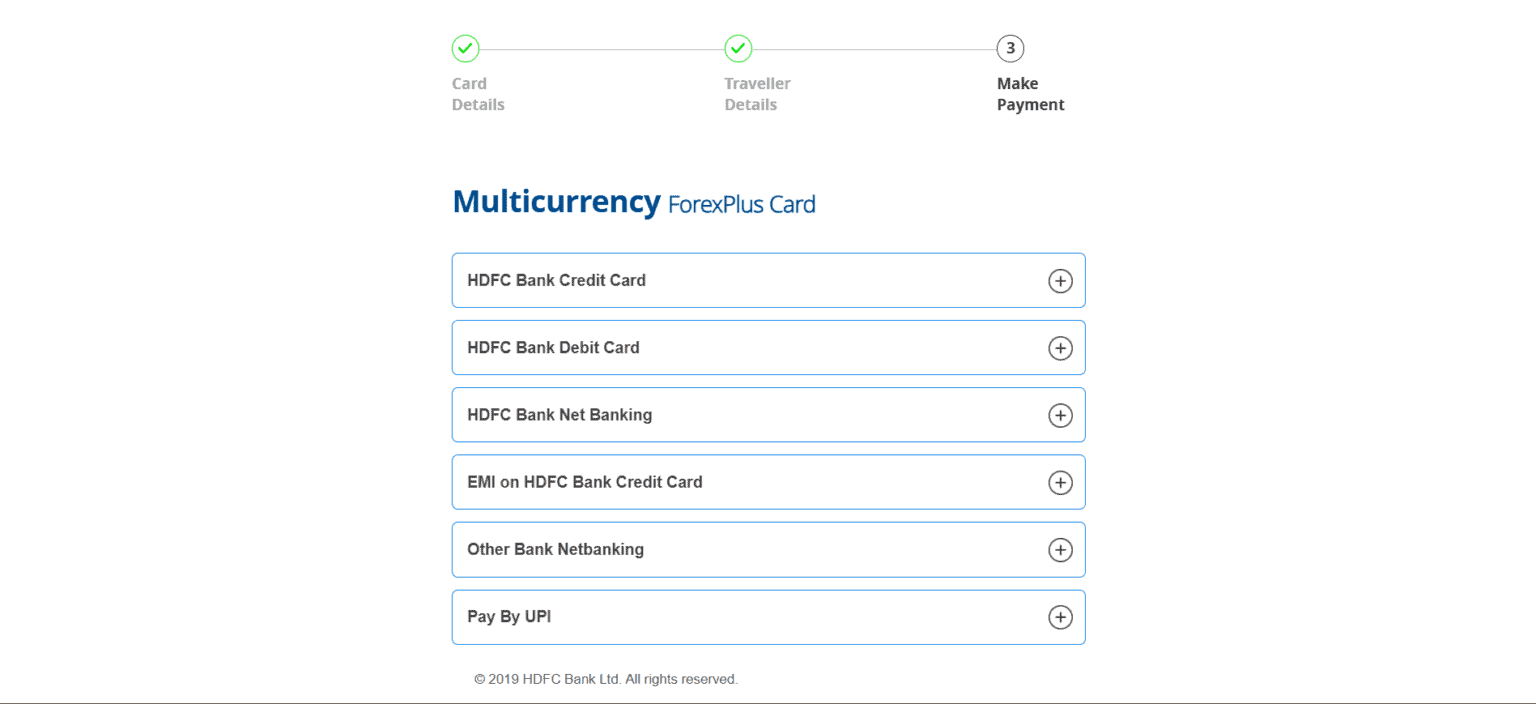The width and height of the screenshot is (1536, 704).
Task: Select the Card Details step label
Action: (477, 93)
